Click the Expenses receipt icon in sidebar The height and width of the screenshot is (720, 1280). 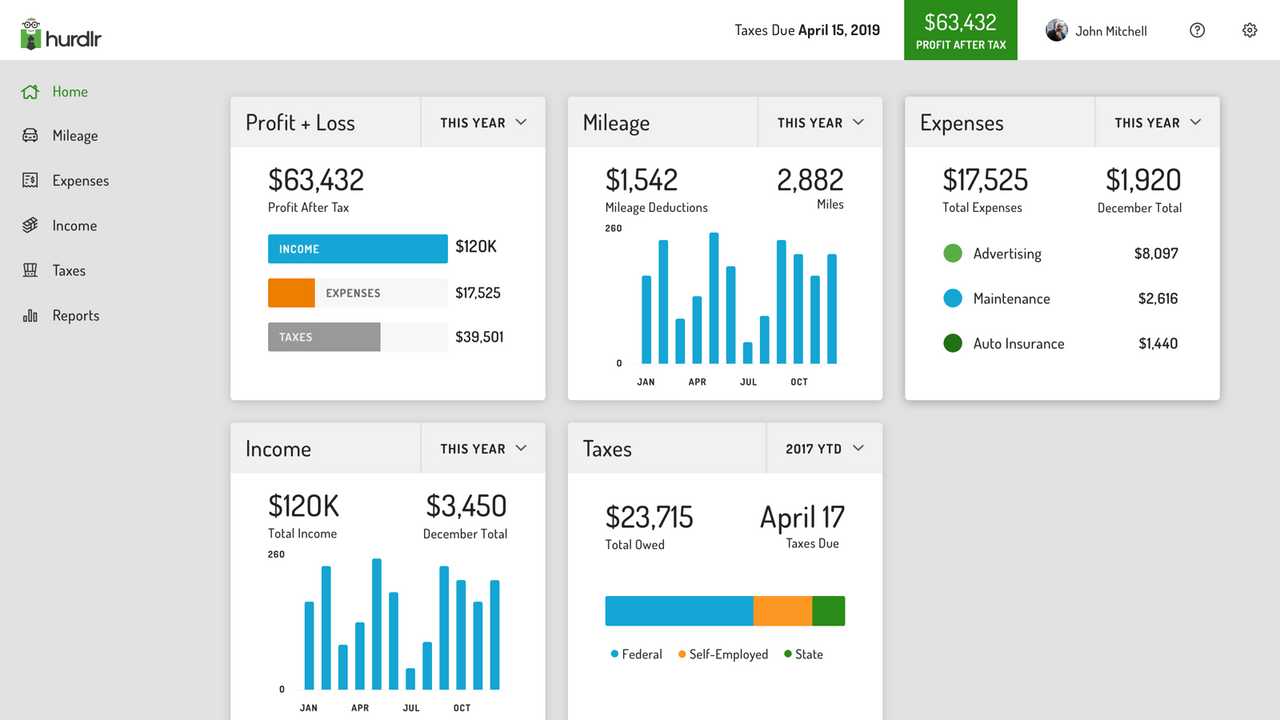[29, 180]
